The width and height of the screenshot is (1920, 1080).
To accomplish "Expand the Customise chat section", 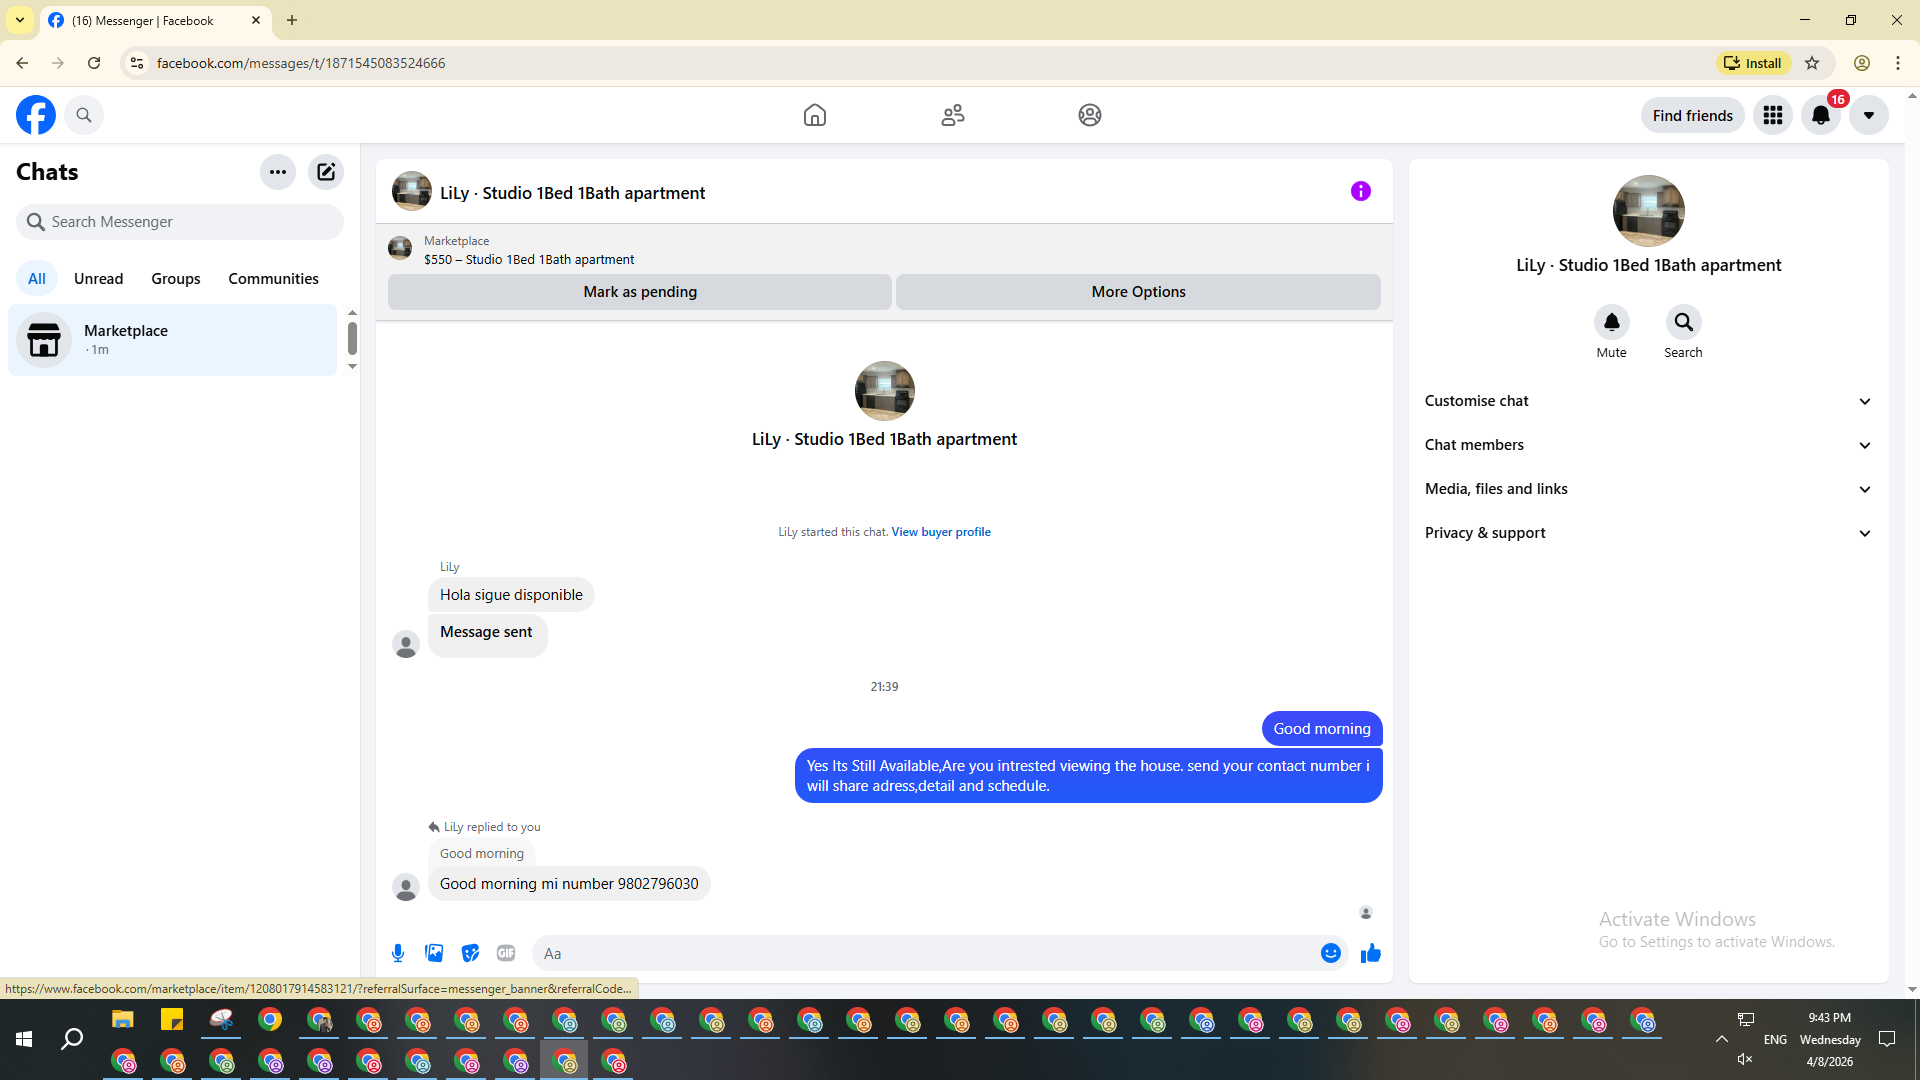I will point(1648,401).
